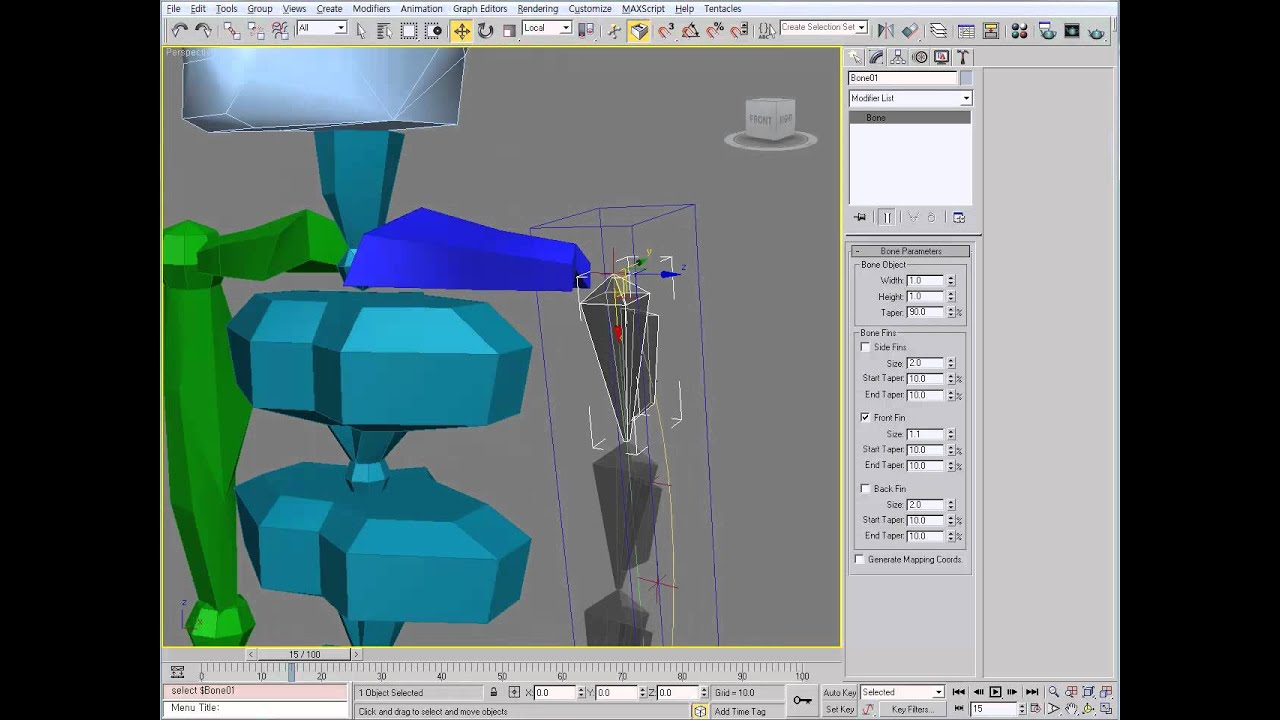This screenshot has width=1280, height=720.
Task: Toggle Show End Result in modifier stack
Action: [886, 217]
